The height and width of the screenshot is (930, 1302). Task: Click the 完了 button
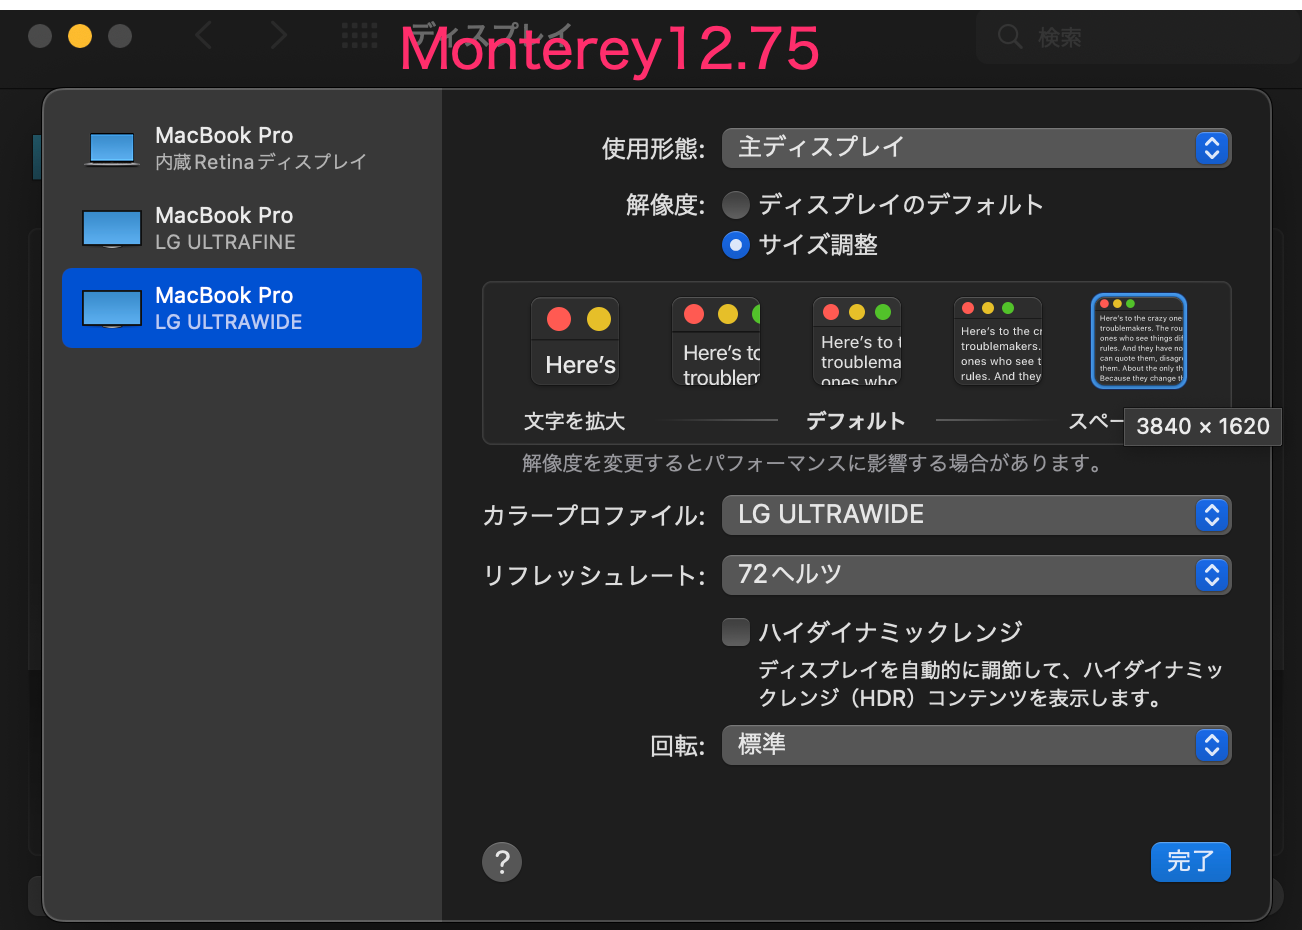[1191, 861]
